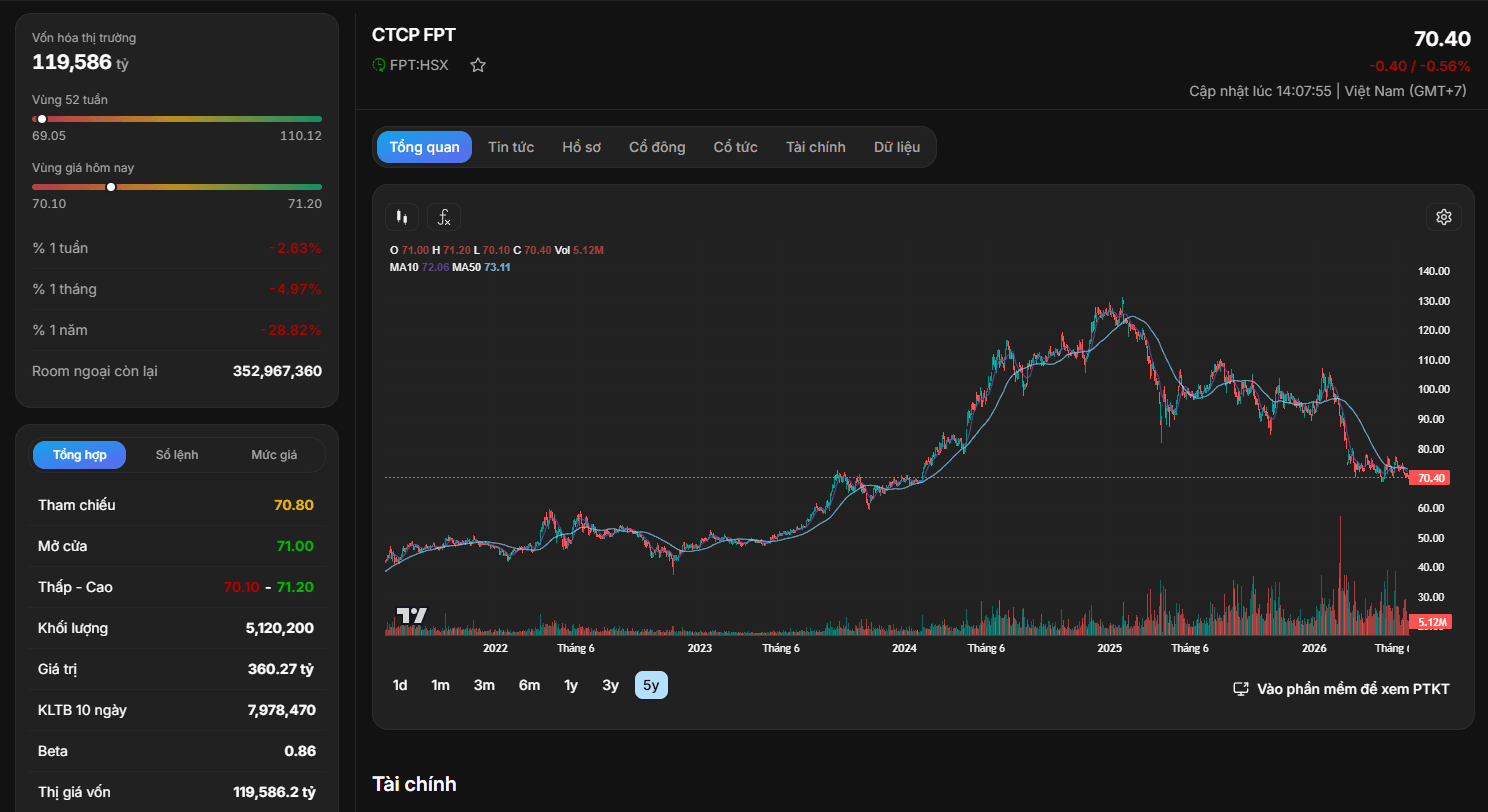Select the 1y time range
This screenshot has width=1488, height=812.
click(571, 685)
